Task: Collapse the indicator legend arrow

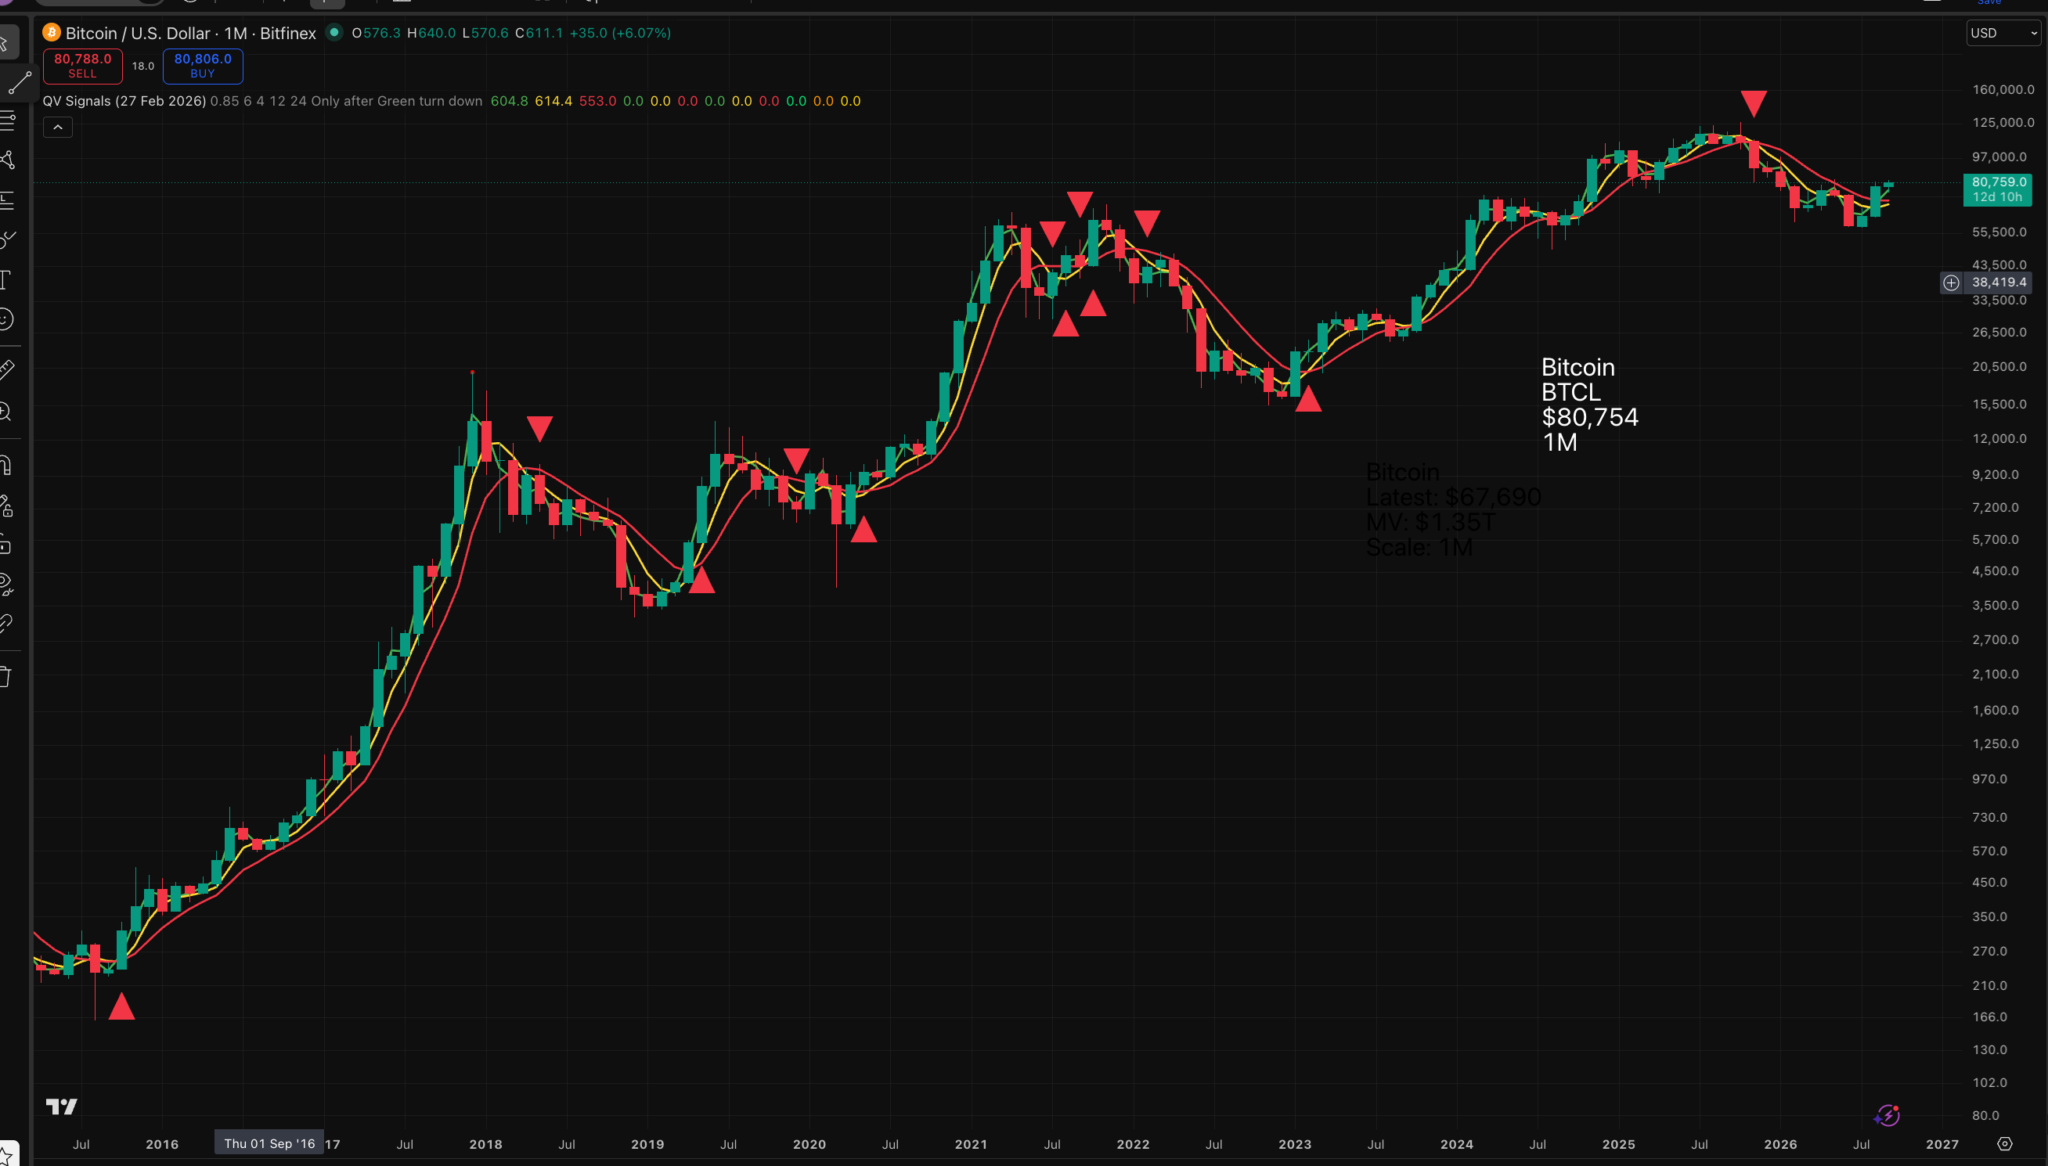Action: click(58, 127)
